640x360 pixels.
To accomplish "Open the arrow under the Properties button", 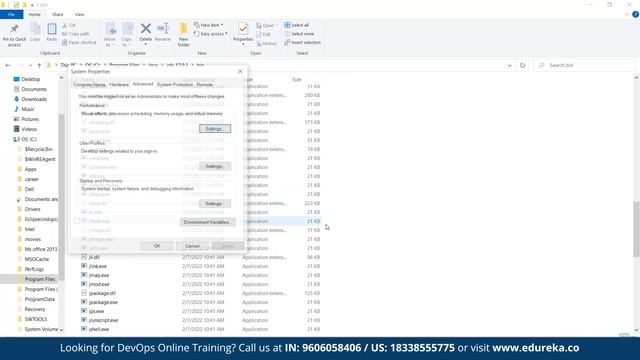I will [x=243, y=44].
